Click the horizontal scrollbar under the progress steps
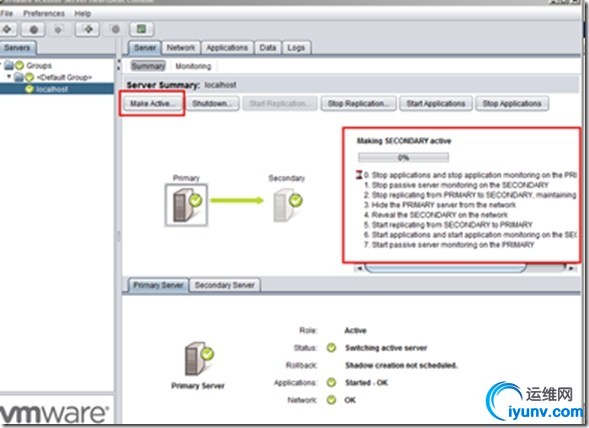The image size is (589, 428). point(446,268)
